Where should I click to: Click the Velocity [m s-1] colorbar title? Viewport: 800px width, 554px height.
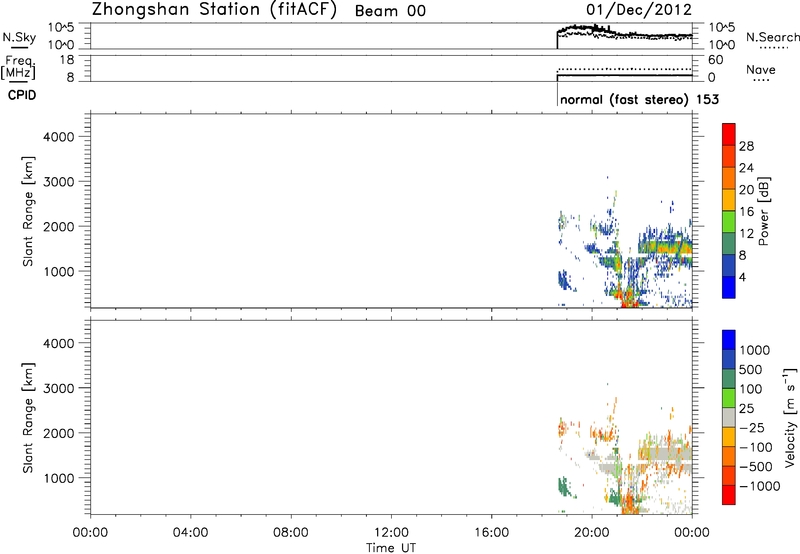[x=790, y=417]
